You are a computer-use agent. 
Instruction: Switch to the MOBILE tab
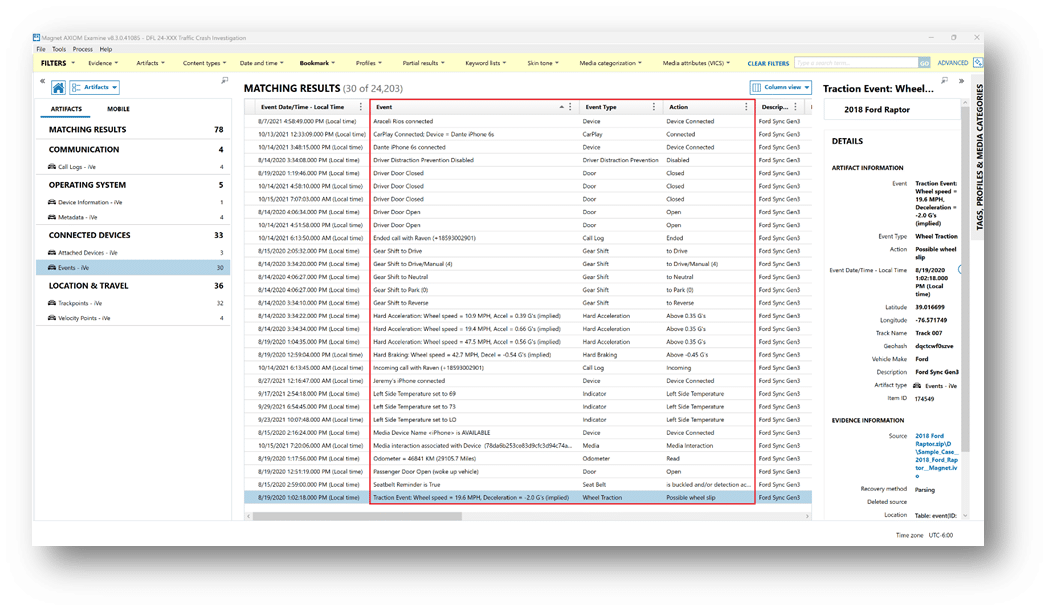coord(118,109)
